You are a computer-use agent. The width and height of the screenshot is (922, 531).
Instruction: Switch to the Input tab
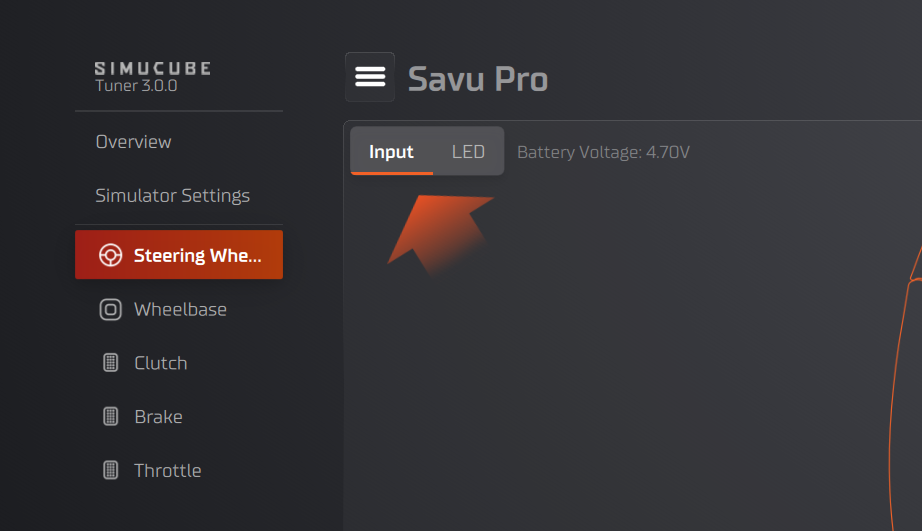coord(391,152)
